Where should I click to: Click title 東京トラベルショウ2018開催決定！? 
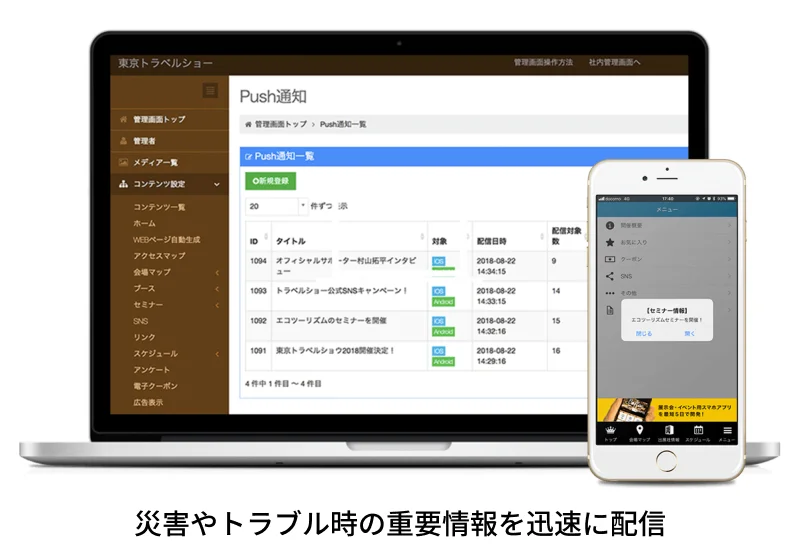(335, 351)
